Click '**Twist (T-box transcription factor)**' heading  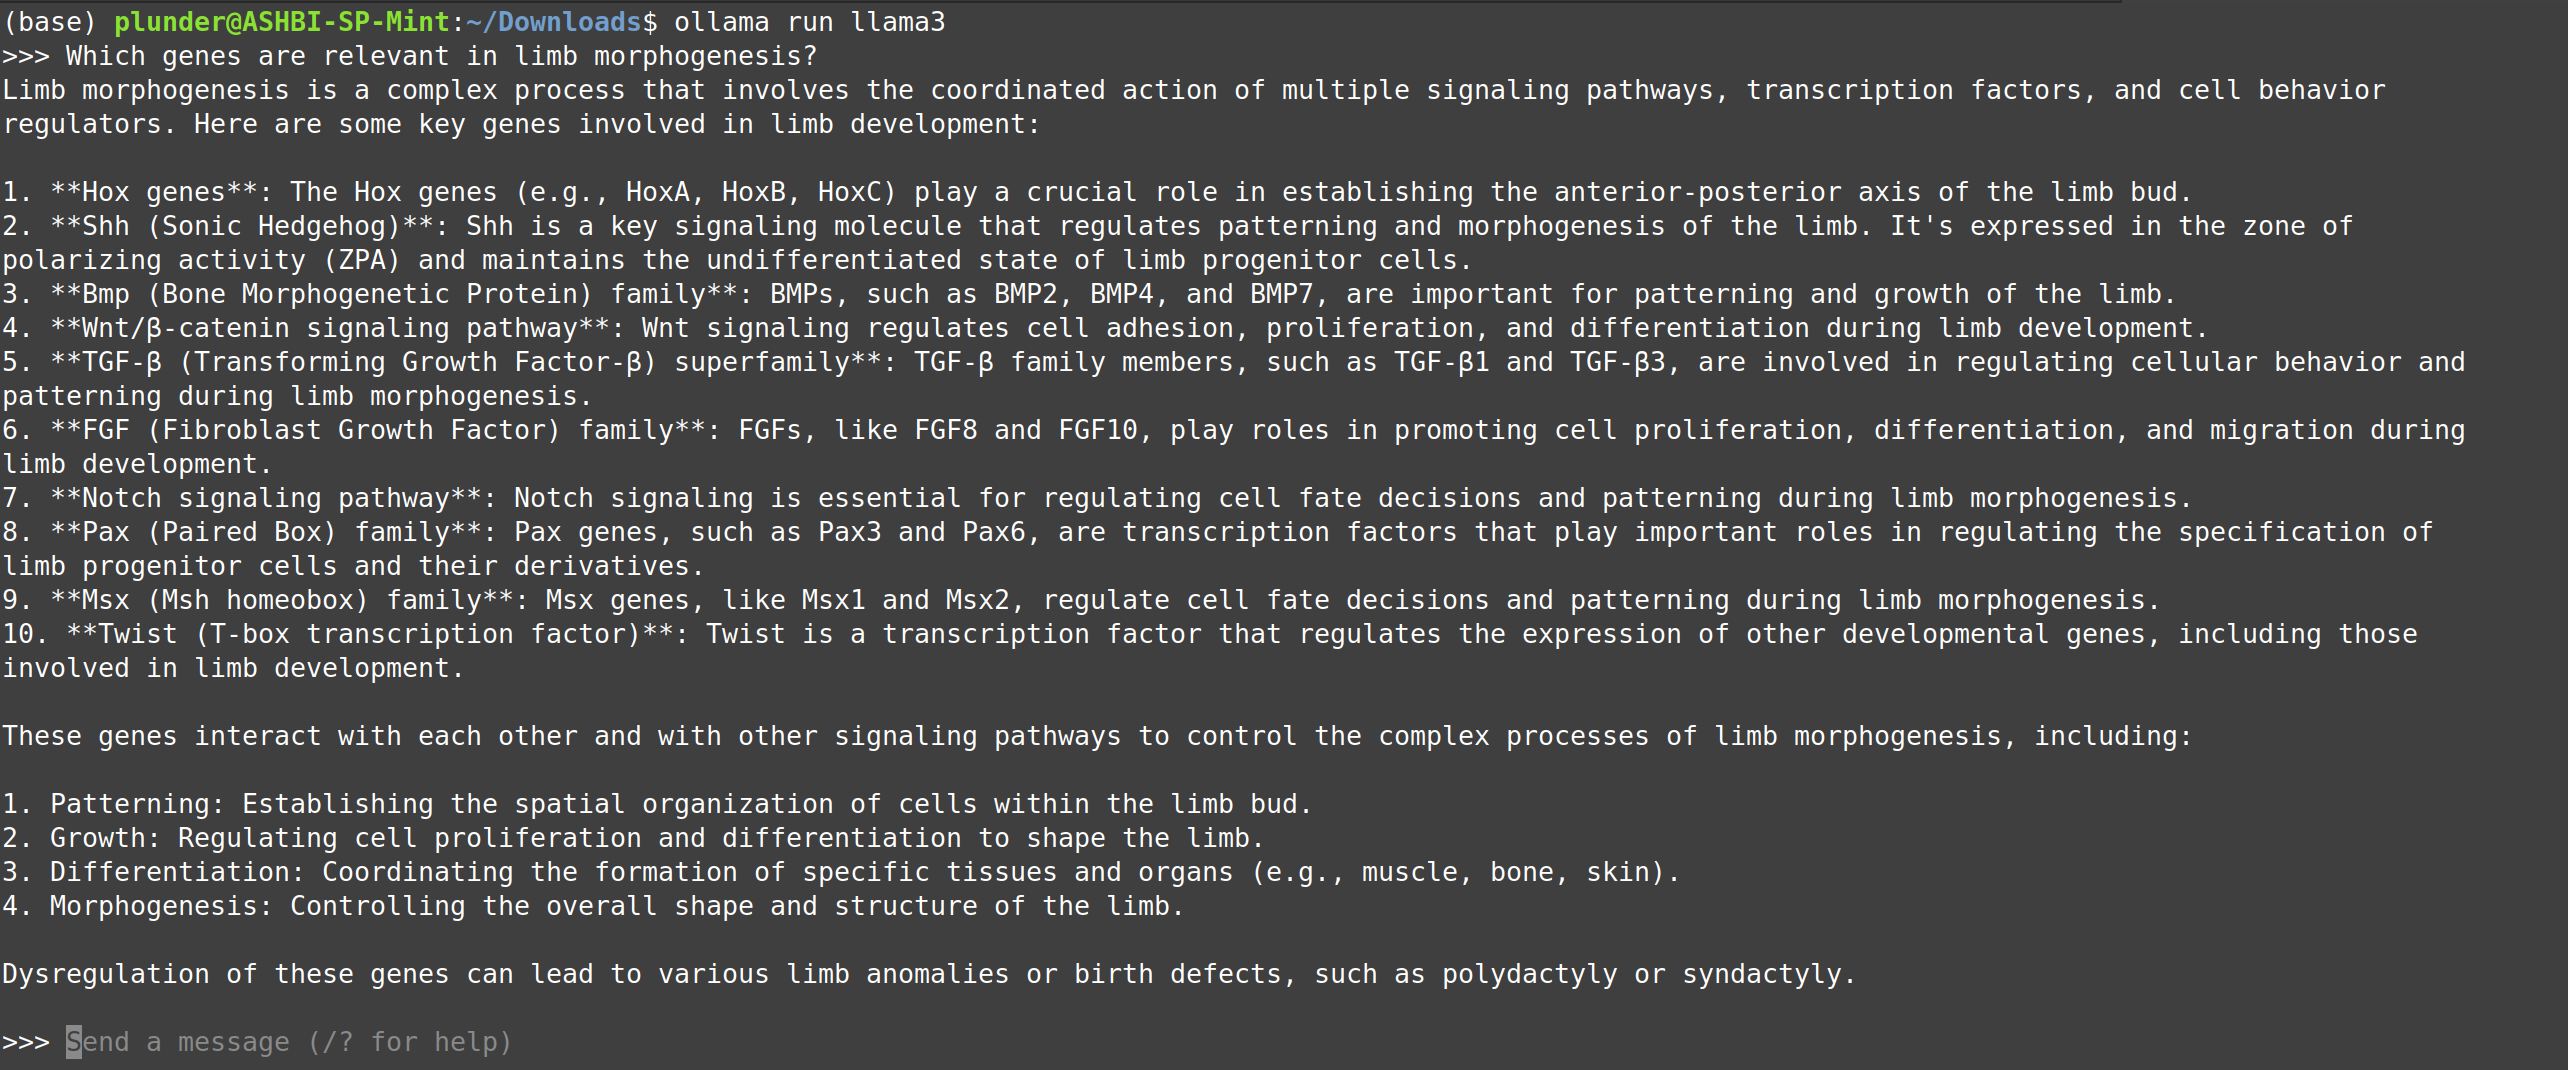tap(370, 634)
